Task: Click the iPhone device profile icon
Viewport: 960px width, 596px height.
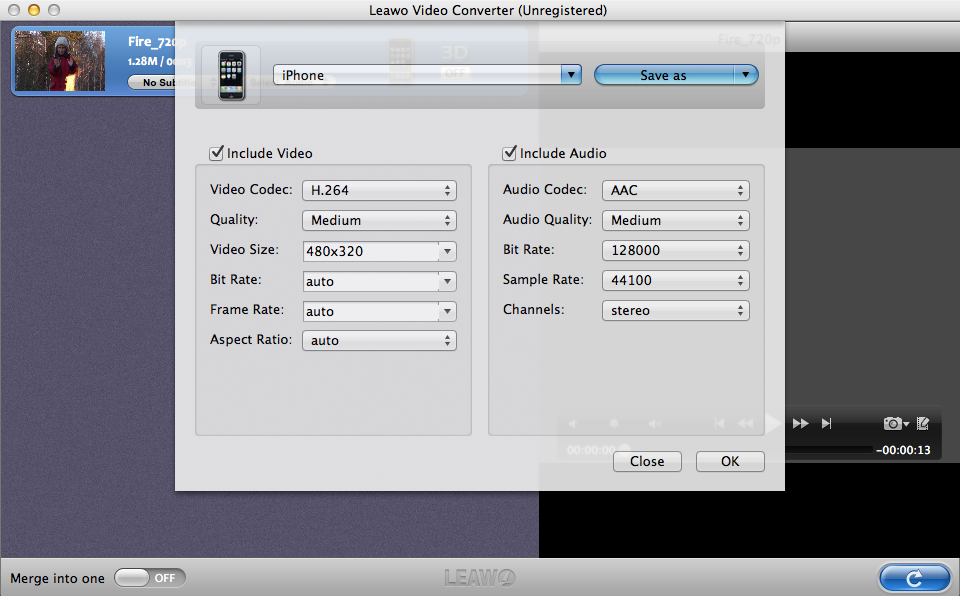Action: [231, 75]
